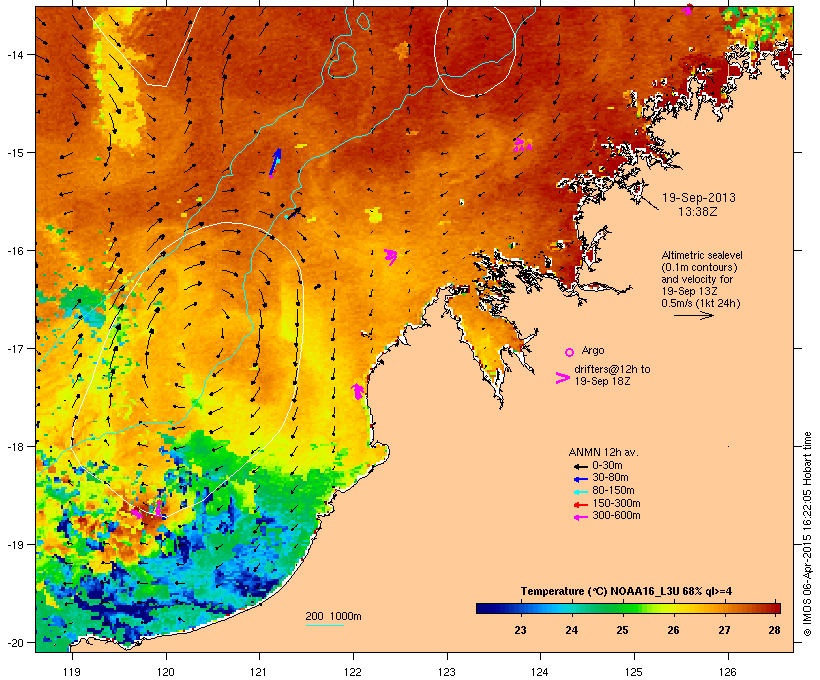The height and width of the screenshot is (680, 820).
Task: Click the longitude axis label '125'
Action: coord(634,672)
